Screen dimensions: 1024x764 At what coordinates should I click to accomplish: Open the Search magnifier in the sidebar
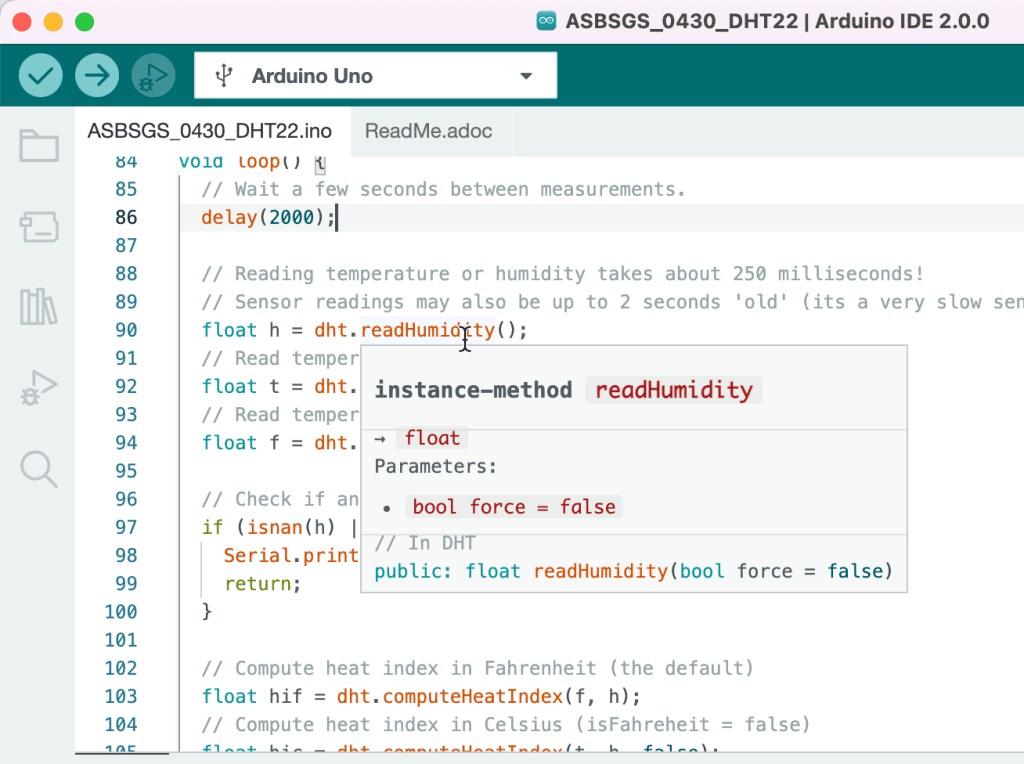click(x=39, y=469)
